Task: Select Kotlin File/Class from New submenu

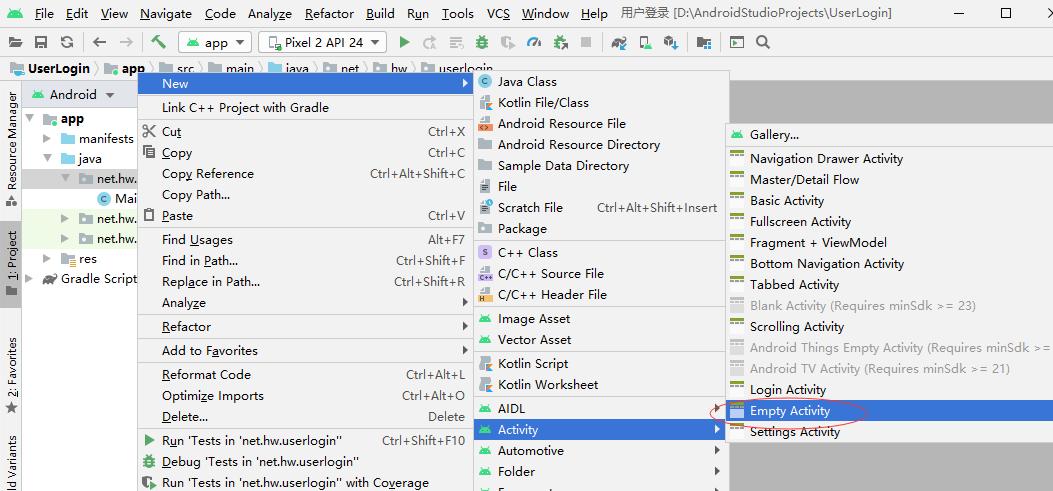Action: pyautogui.click(x=602, y=103)
